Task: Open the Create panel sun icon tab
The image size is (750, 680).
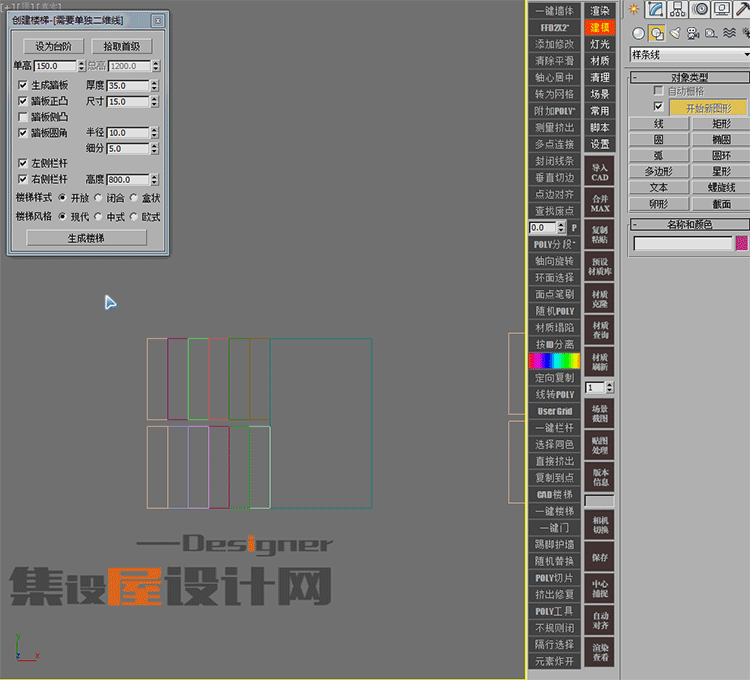Action: (x=634, y=9)
